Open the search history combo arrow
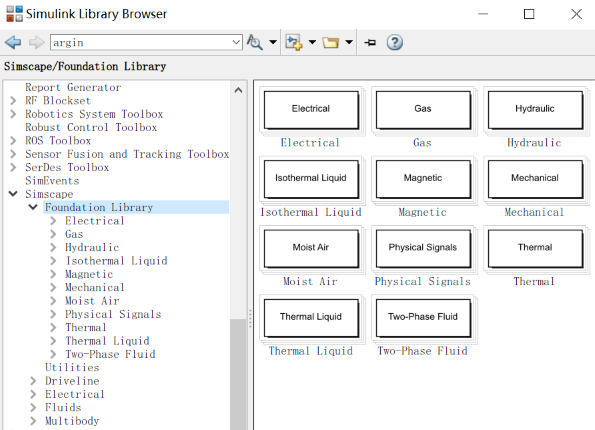 coord(236,42)
